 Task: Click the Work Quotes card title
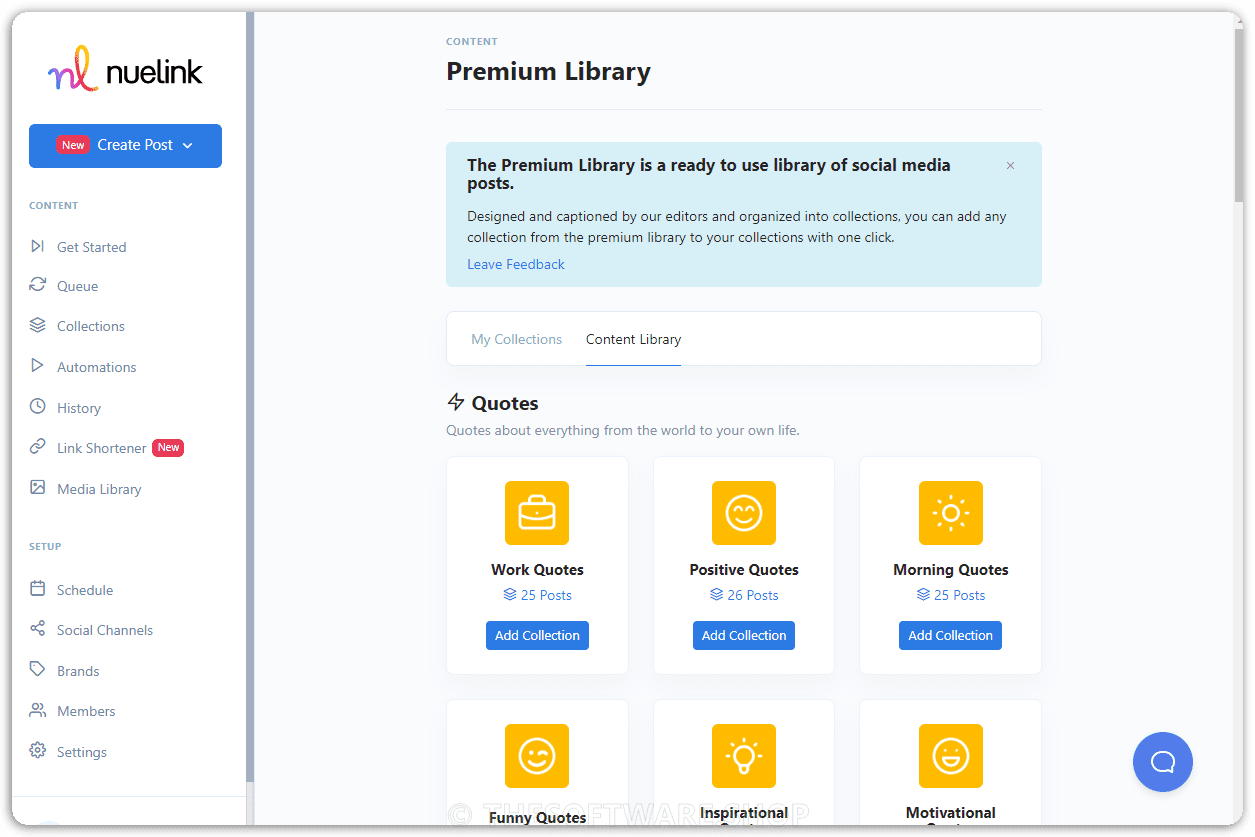pyautogui.click(x=537, y=570)
